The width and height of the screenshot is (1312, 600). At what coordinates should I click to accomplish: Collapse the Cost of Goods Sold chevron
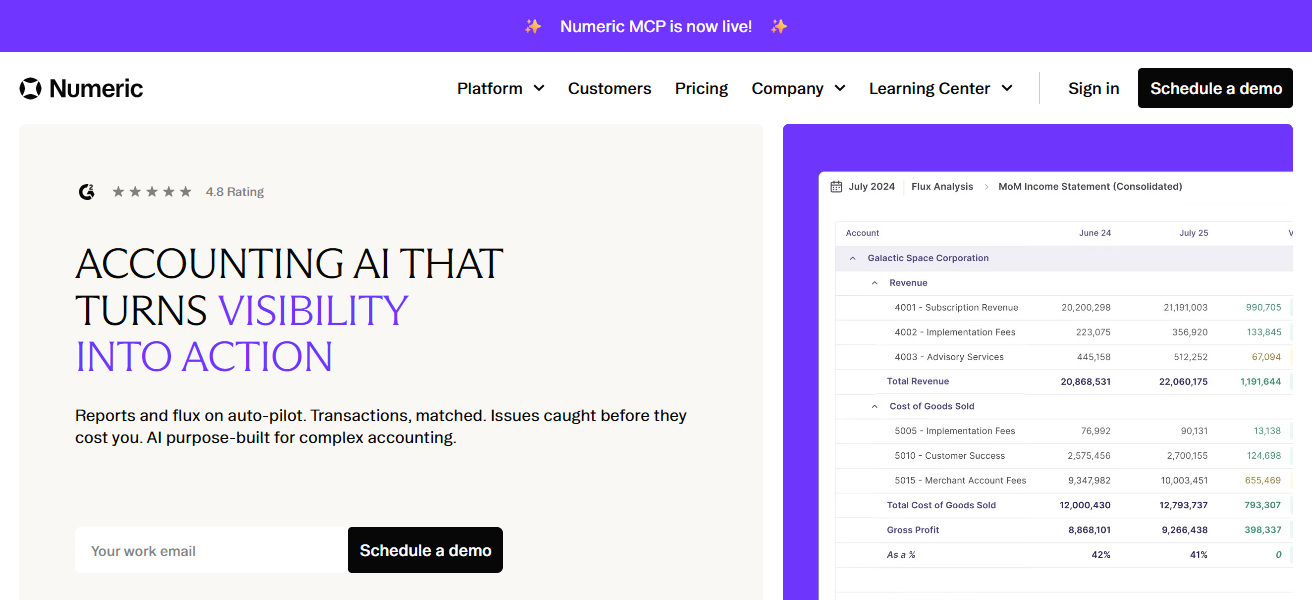pyautogui.click(x=875, y=406)
